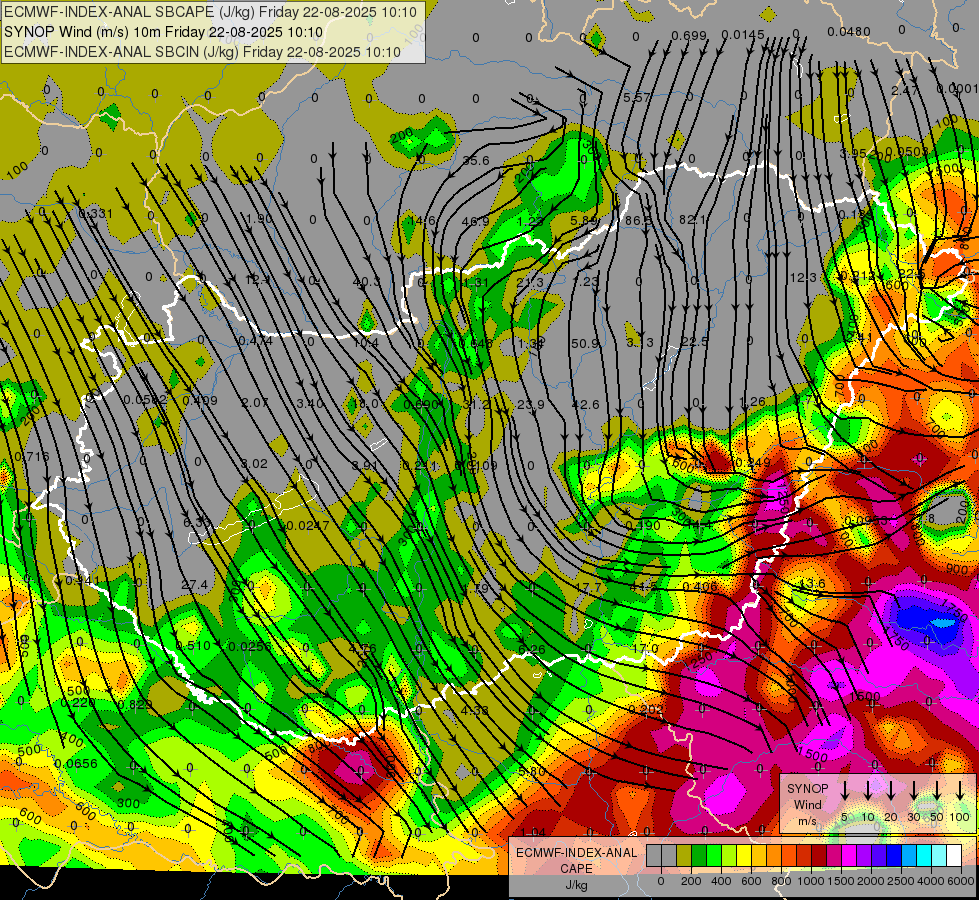The height and width of the screenshot is (900, 979).
Task: Click the map value 0.716
Action: 31,457
